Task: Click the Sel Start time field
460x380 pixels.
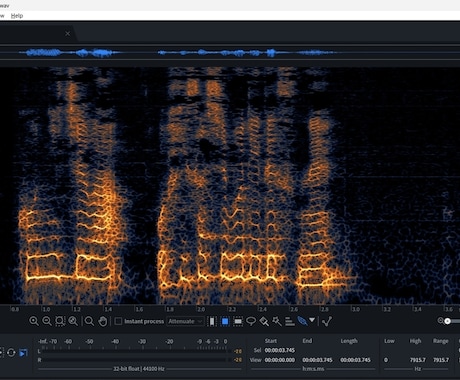Action: point(280,350)
